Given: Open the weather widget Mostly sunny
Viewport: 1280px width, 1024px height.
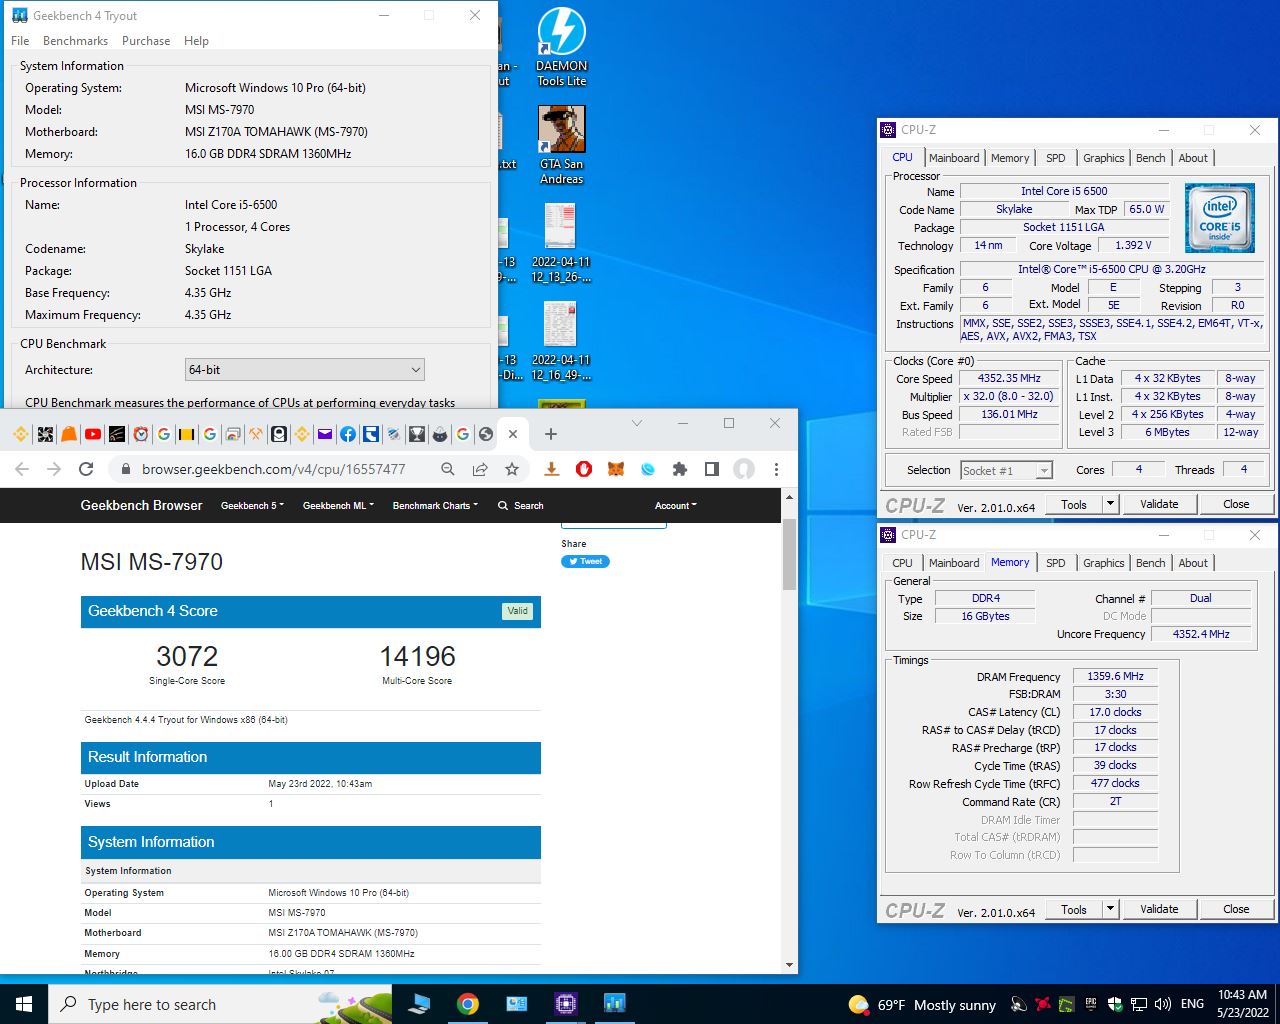Looking at the screenshot, I should click(922, 1004).
